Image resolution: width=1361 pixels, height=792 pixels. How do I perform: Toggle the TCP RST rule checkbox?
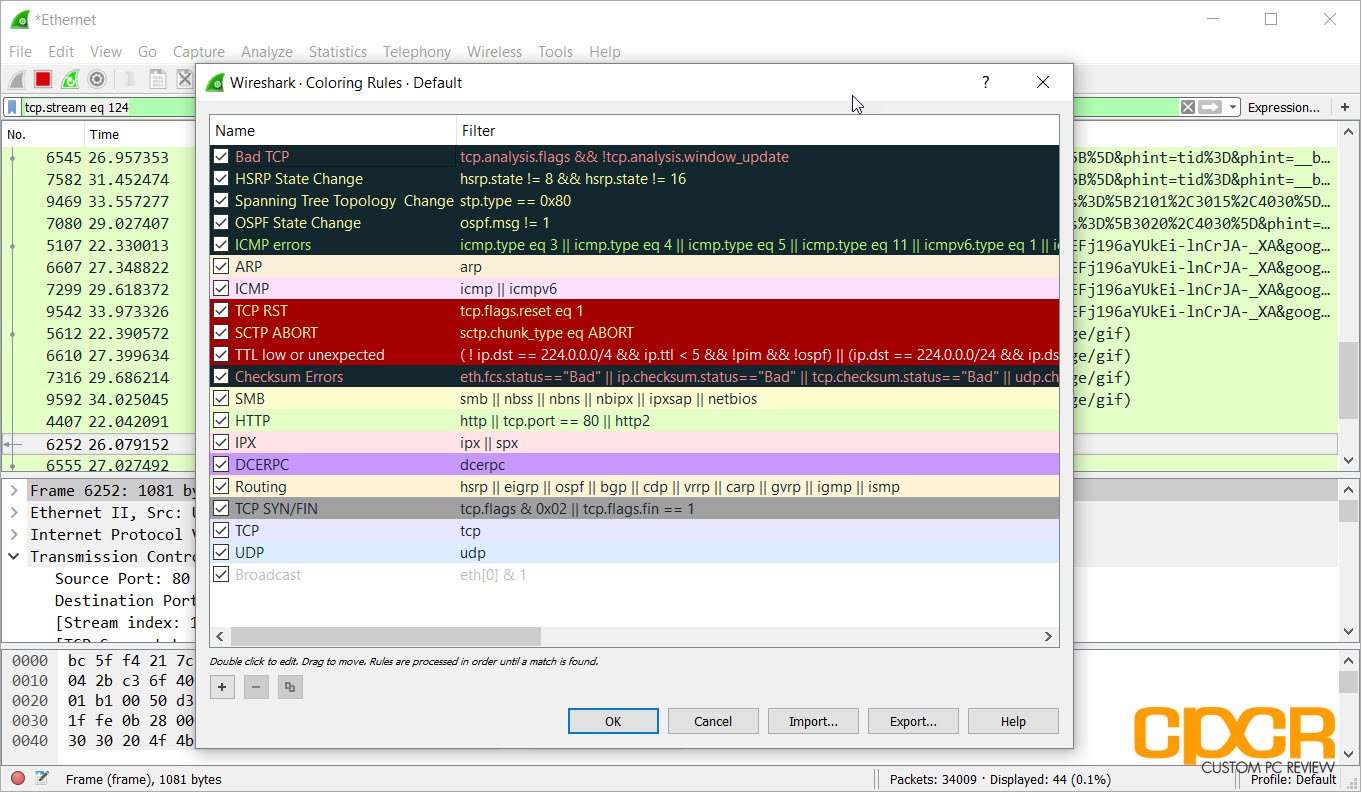[221, 311]
